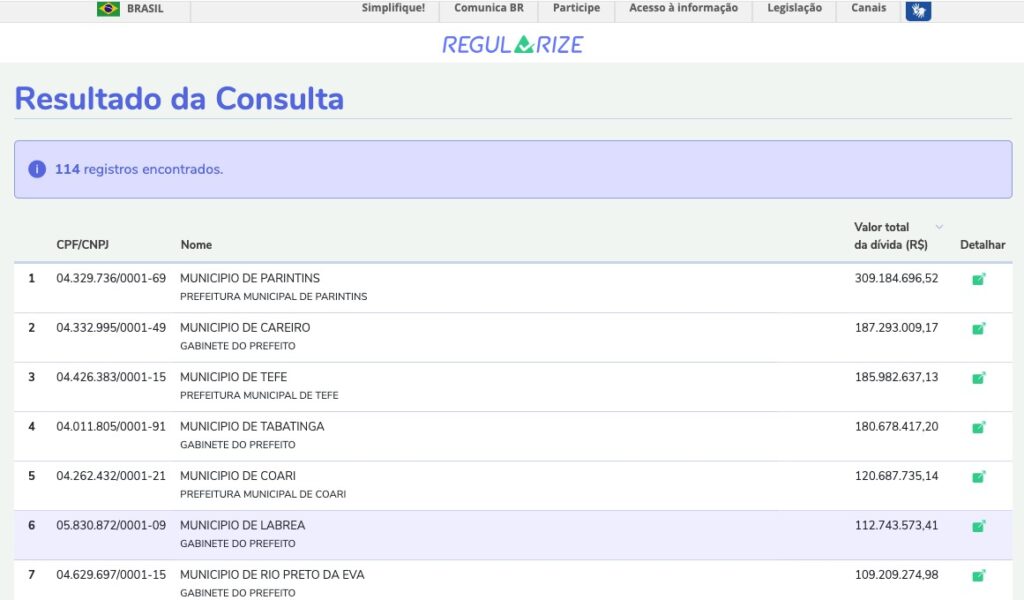The width and height of the screenshot is (1024, 600).
Task: View details of Municipio de Coari
Action: point(978,476)
